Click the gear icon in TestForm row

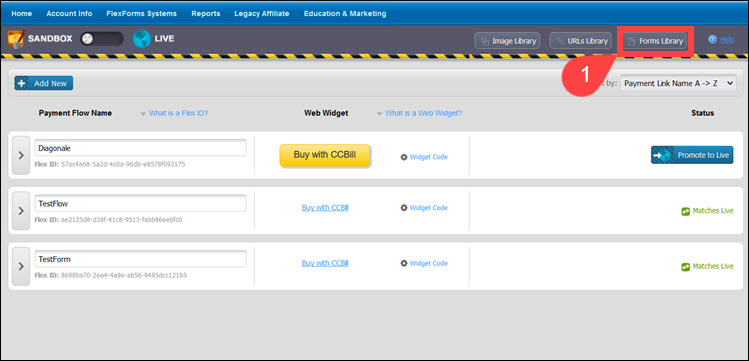(404, 263)
